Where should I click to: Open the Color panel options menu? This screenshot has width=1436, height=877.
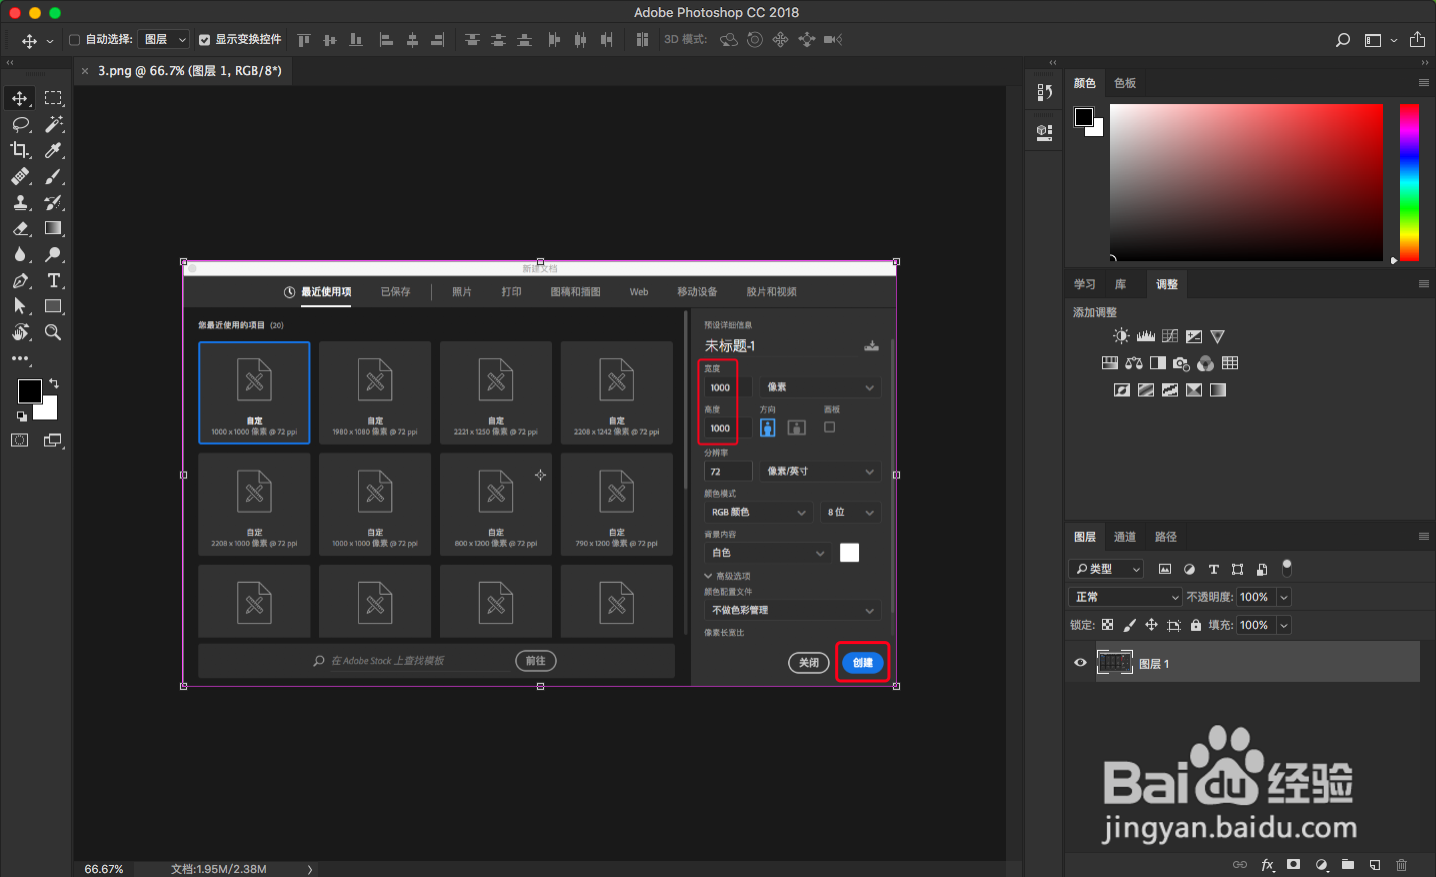[1424, 83]
